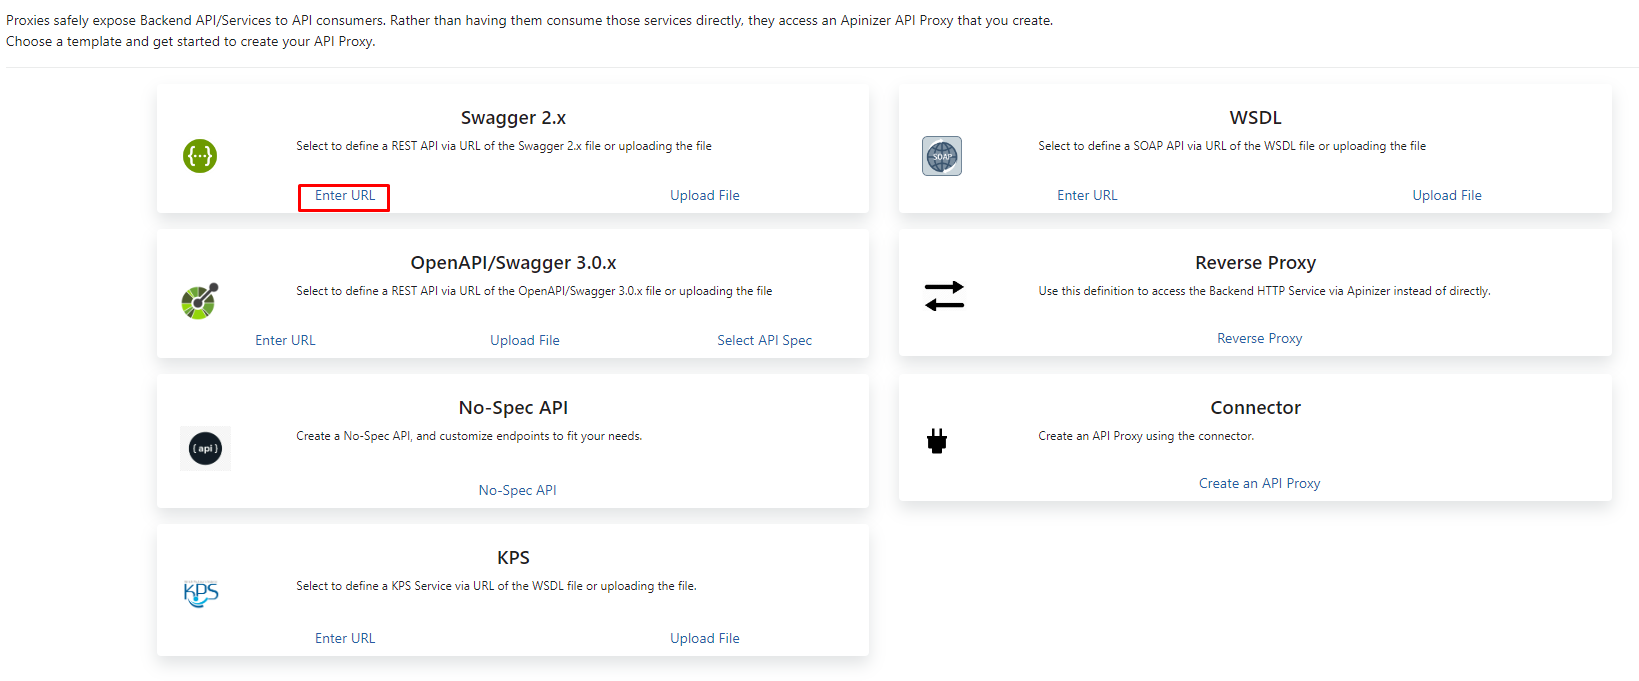Choose Upload File for OpenAPI/Swagger 3.0.x
1639x681 pixels.
tap(524, 341)
